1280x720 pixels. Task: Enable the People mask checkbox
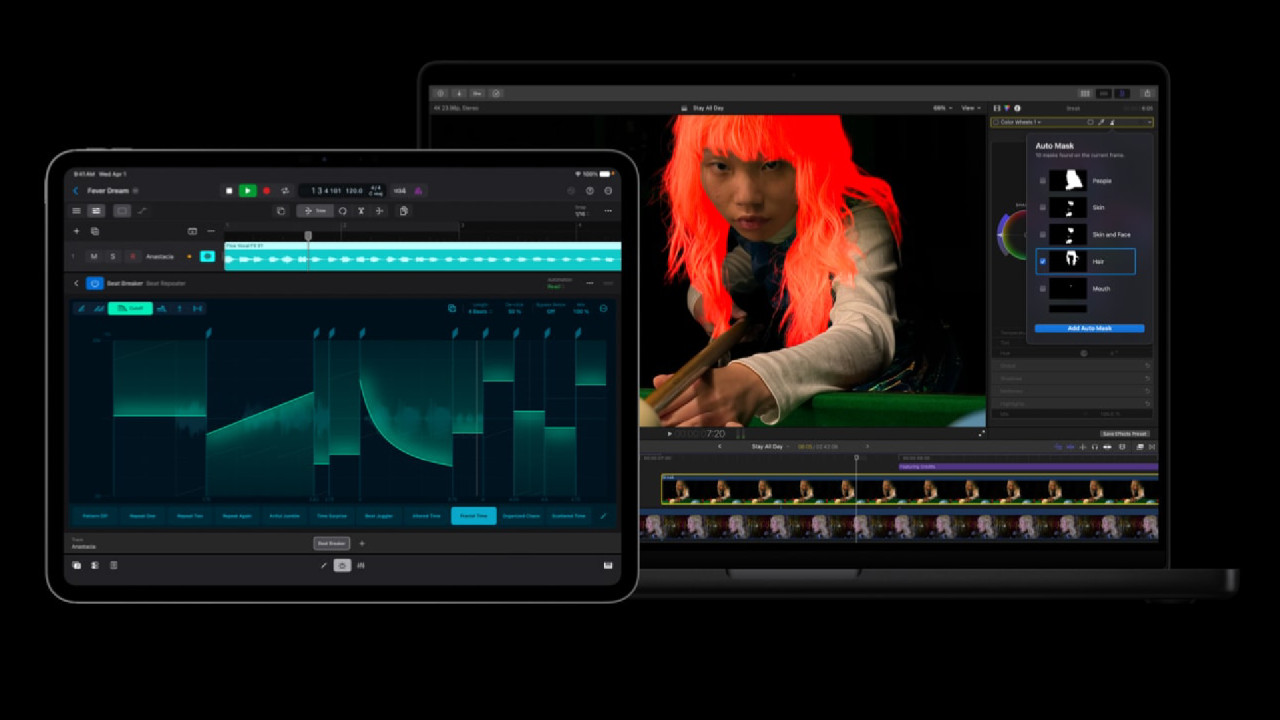pyautogui.click(x=1043, y=181)
